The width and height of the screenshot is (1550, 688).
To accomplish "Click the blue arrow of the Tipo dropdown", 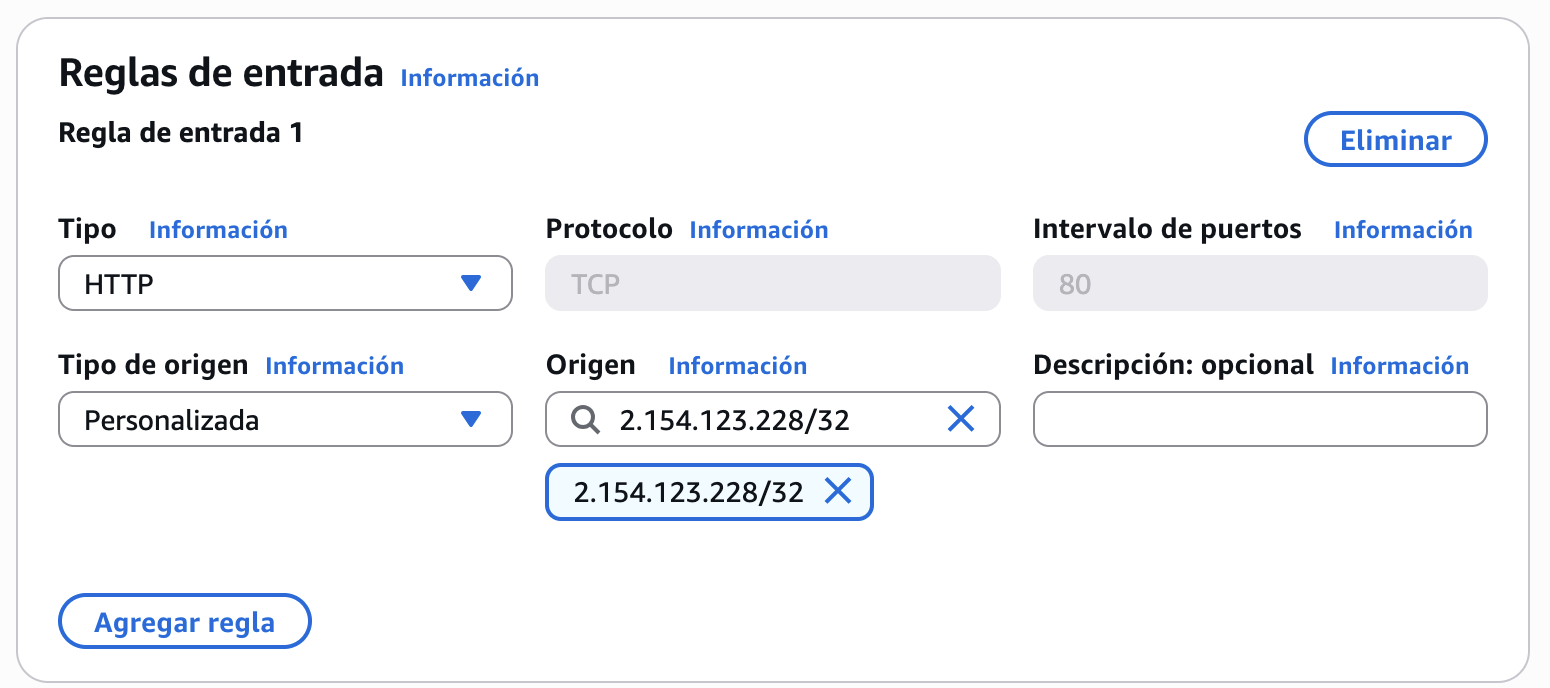I will (471, 284).
